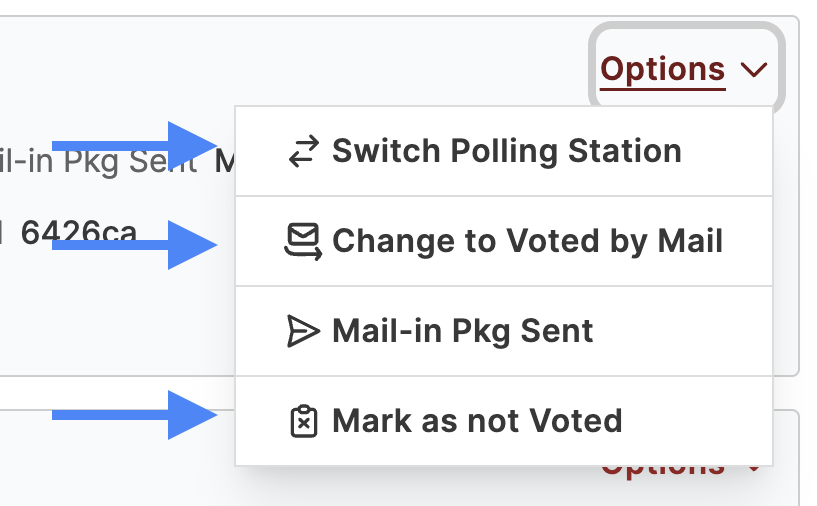Select Mark as not Voted menu entry

(x=504, y=421)
